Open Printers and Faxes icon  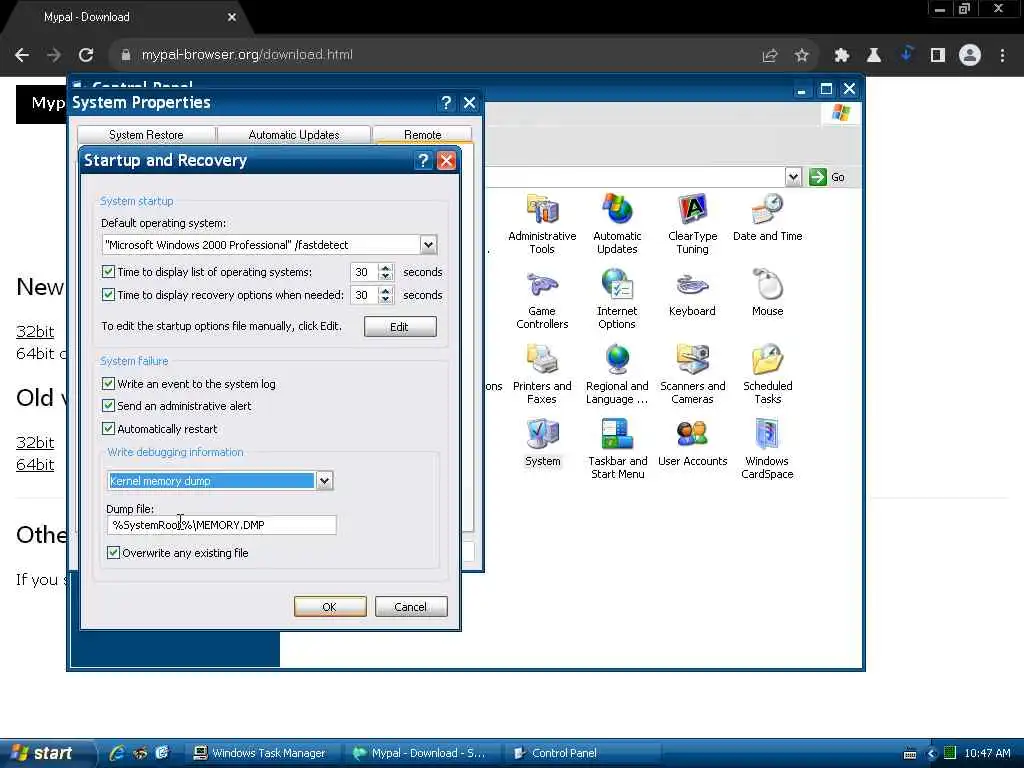(x=542, y=374)
